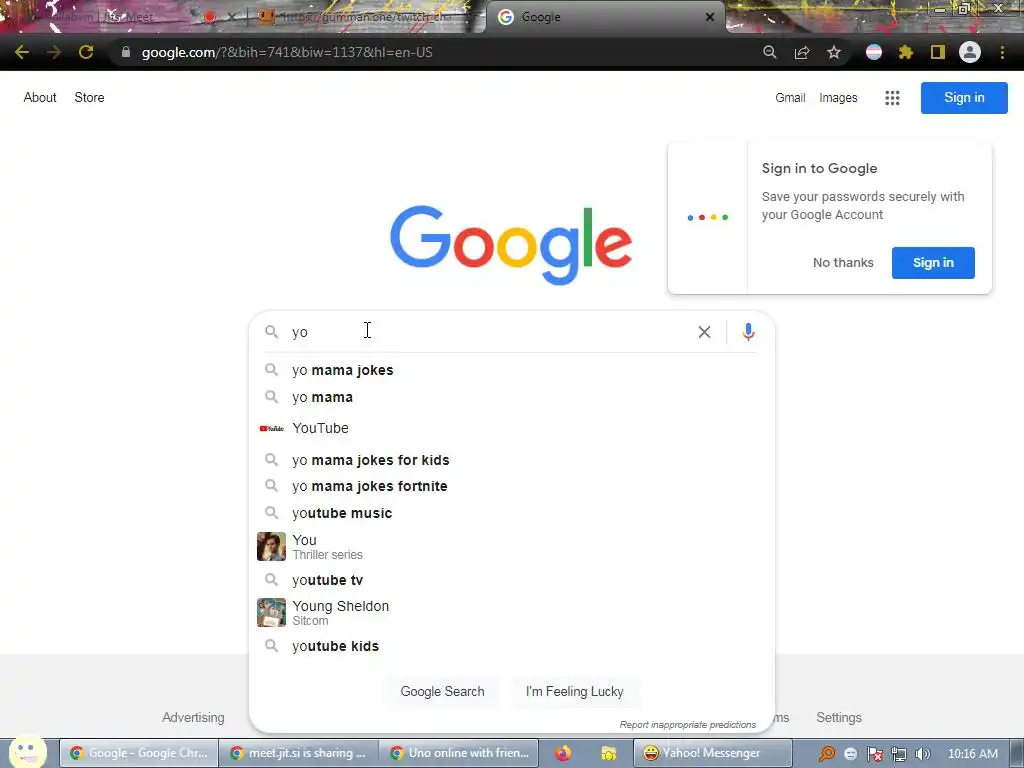Open the Settings footer link

click(839, 717)
